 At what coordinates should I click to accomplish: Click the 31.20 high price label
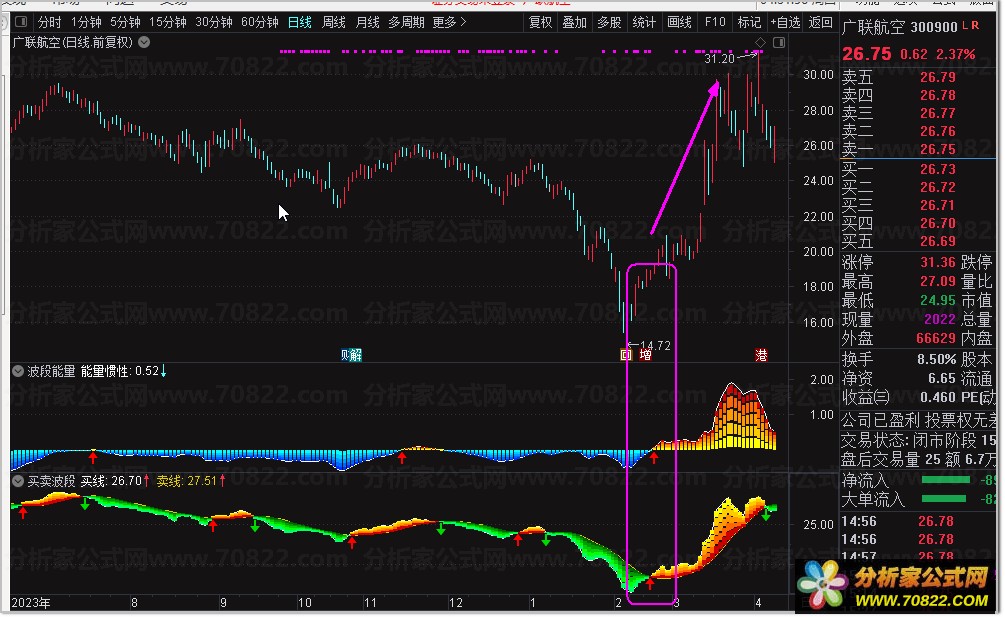(719, 59)
